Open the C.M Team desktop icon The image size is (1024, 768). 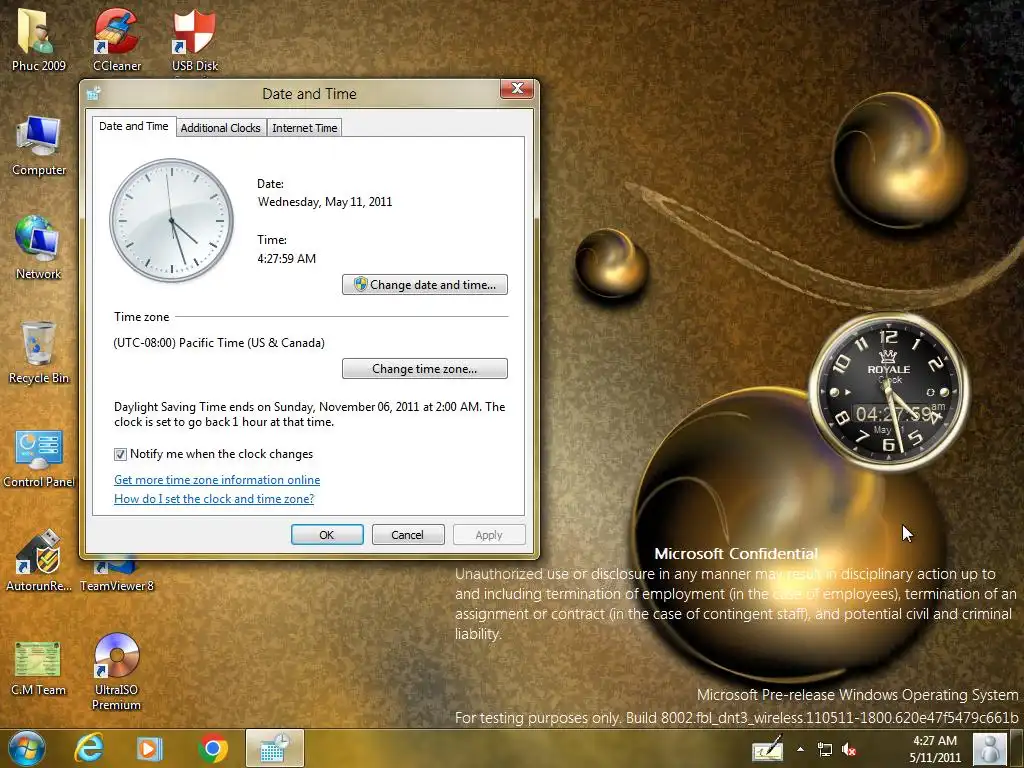39,666
